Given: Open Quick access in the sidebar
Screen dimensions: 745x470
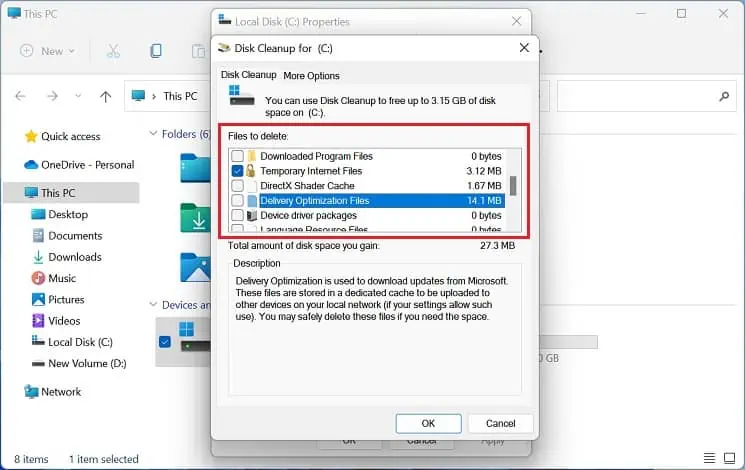Looking at the screenshot, I should pyautogui.click(x=70, y=136).
